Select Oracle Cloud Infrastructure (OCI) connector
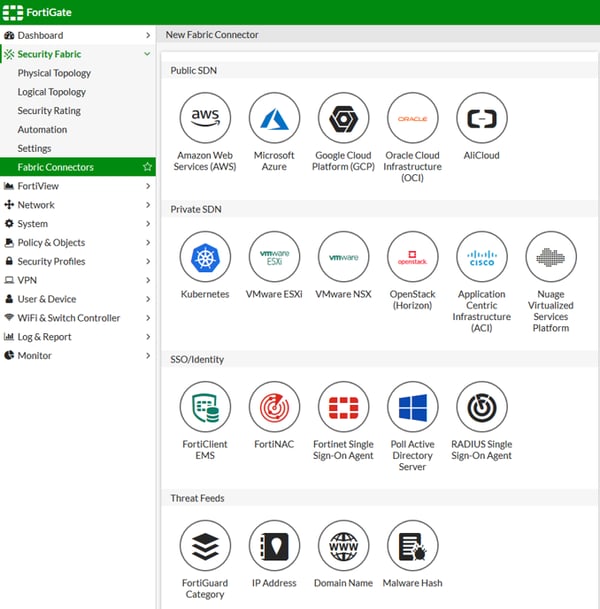600x609 pixels. (412, 118)
